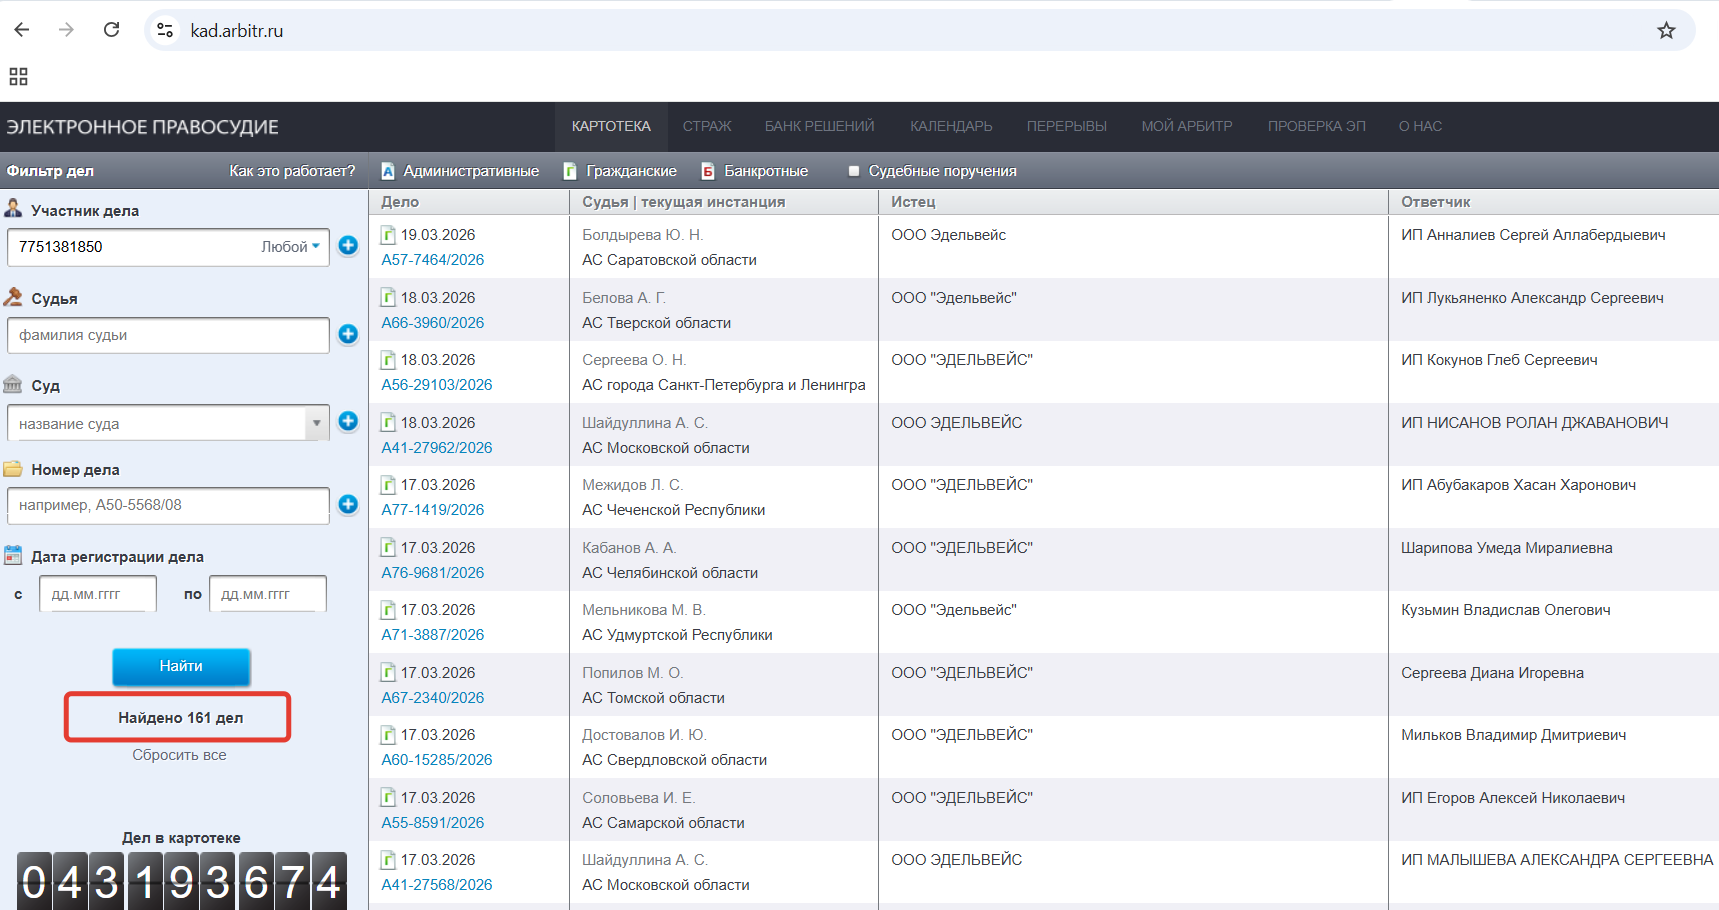Enable Судебные поручения checkbox
Viewport: 1719px width, 910px height.
(x=854, y=171)
